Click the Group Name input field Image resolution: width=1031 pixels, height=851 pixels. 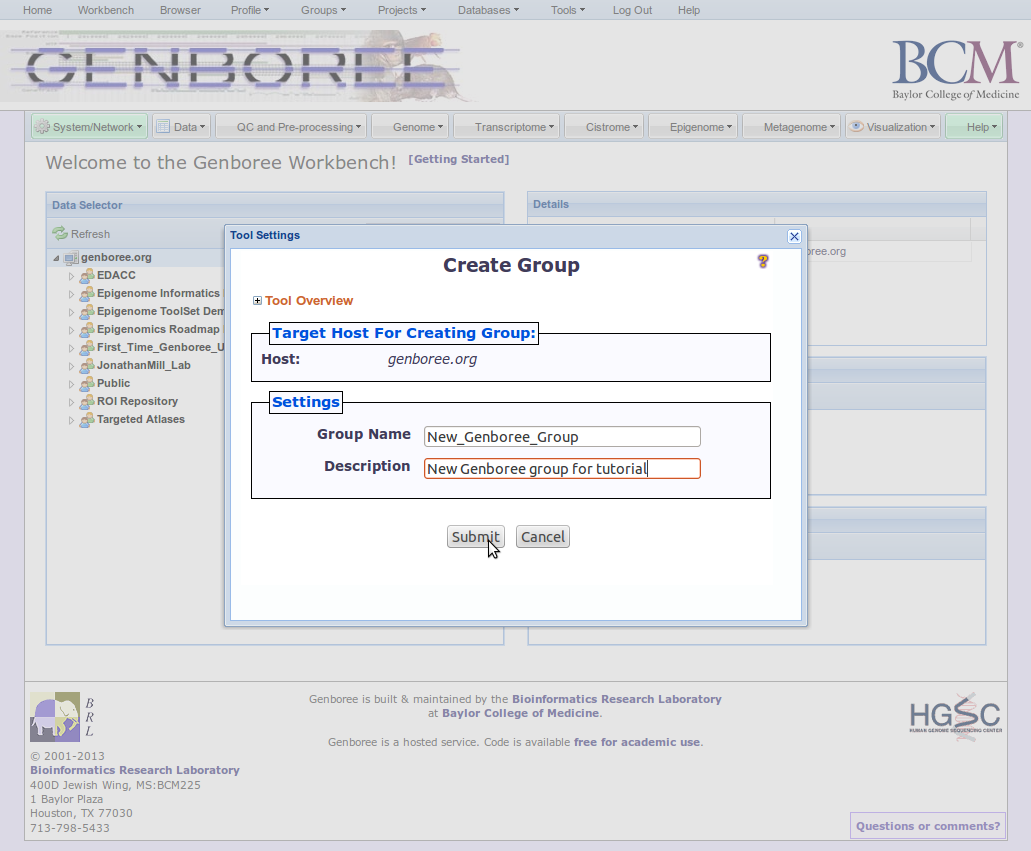coord(562,437)
